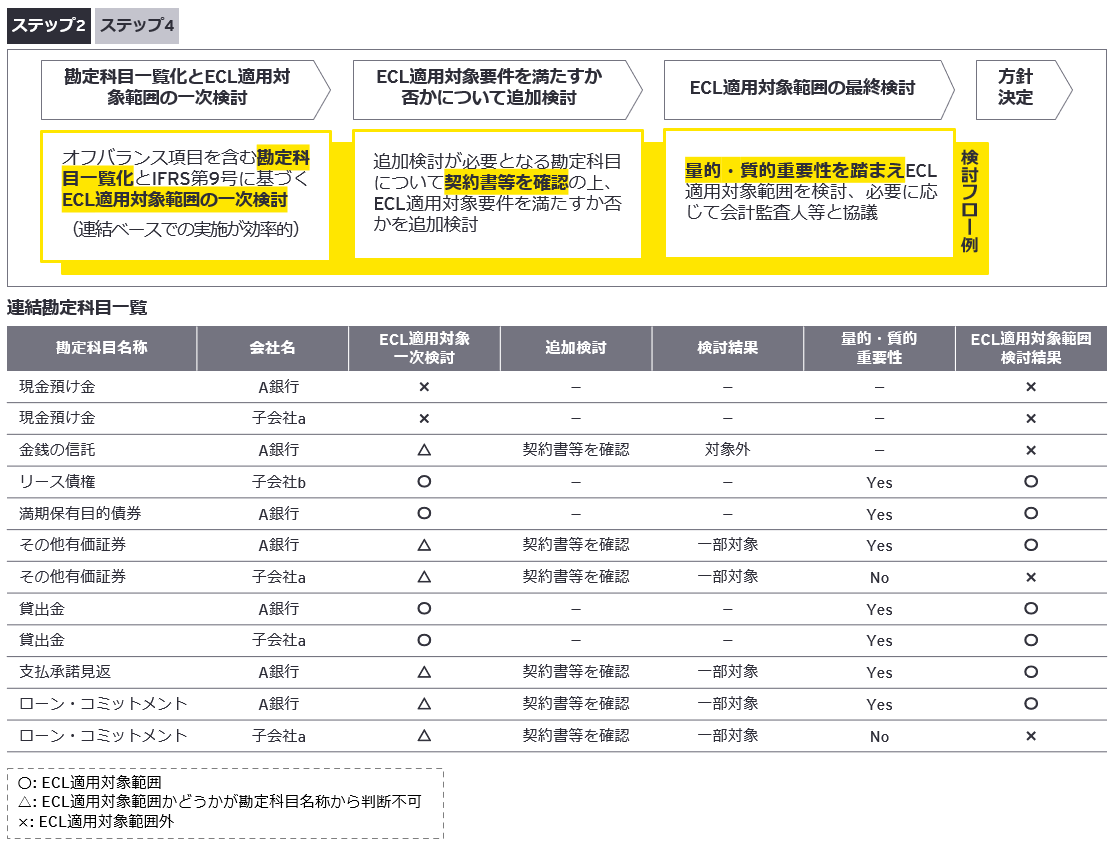The width and height of the screenshot is (1118, 845).
Task: Click the ○ legend entry for ECL適用対象範囲
Action: click(90, 783)
